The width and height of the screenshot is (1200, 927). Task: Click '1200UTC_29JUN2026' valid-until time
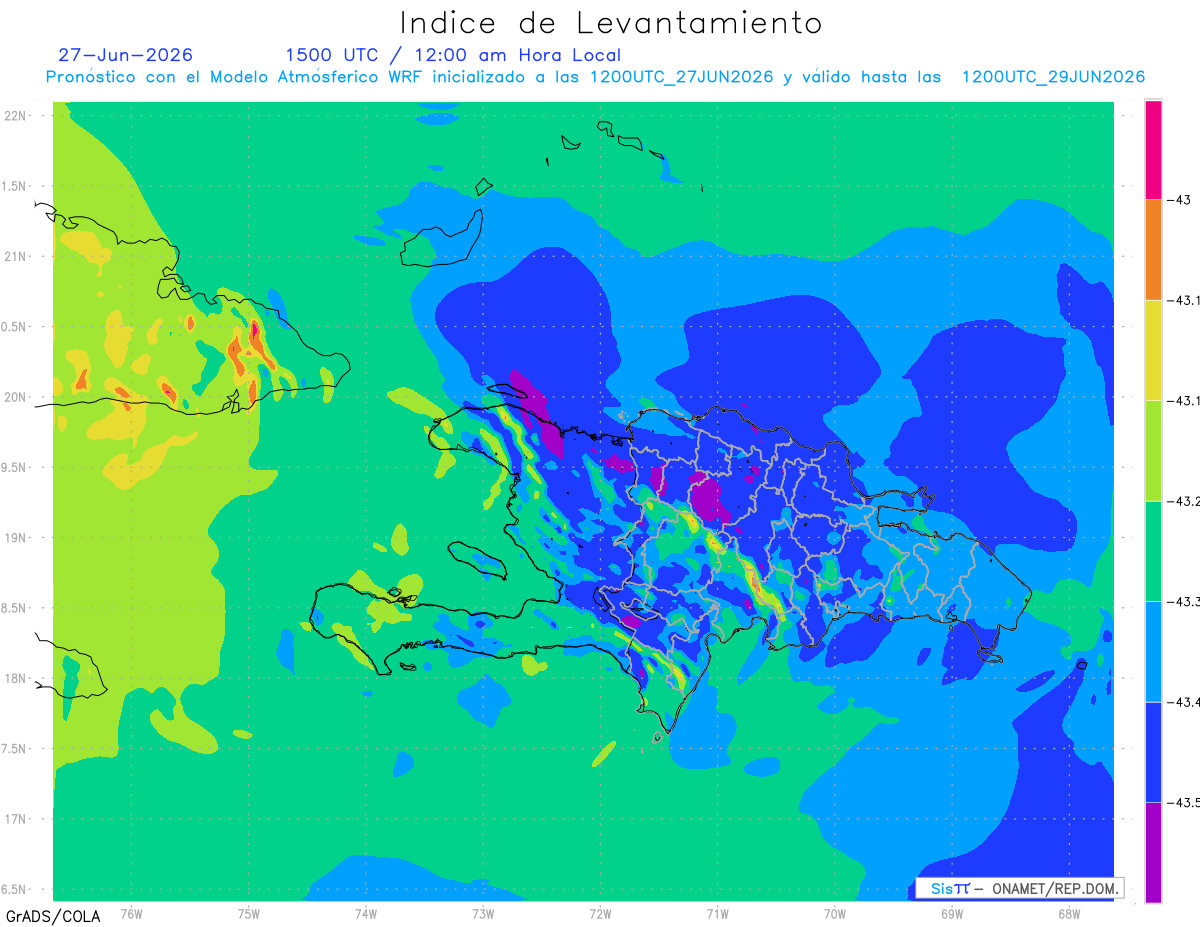point(1053,77)
